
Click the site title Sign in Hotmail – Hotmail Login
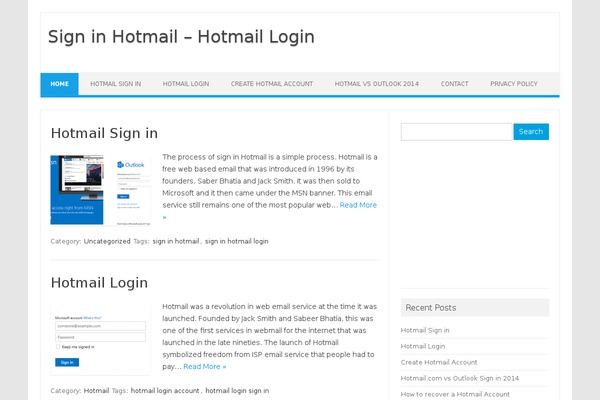(x=181, y=37)
